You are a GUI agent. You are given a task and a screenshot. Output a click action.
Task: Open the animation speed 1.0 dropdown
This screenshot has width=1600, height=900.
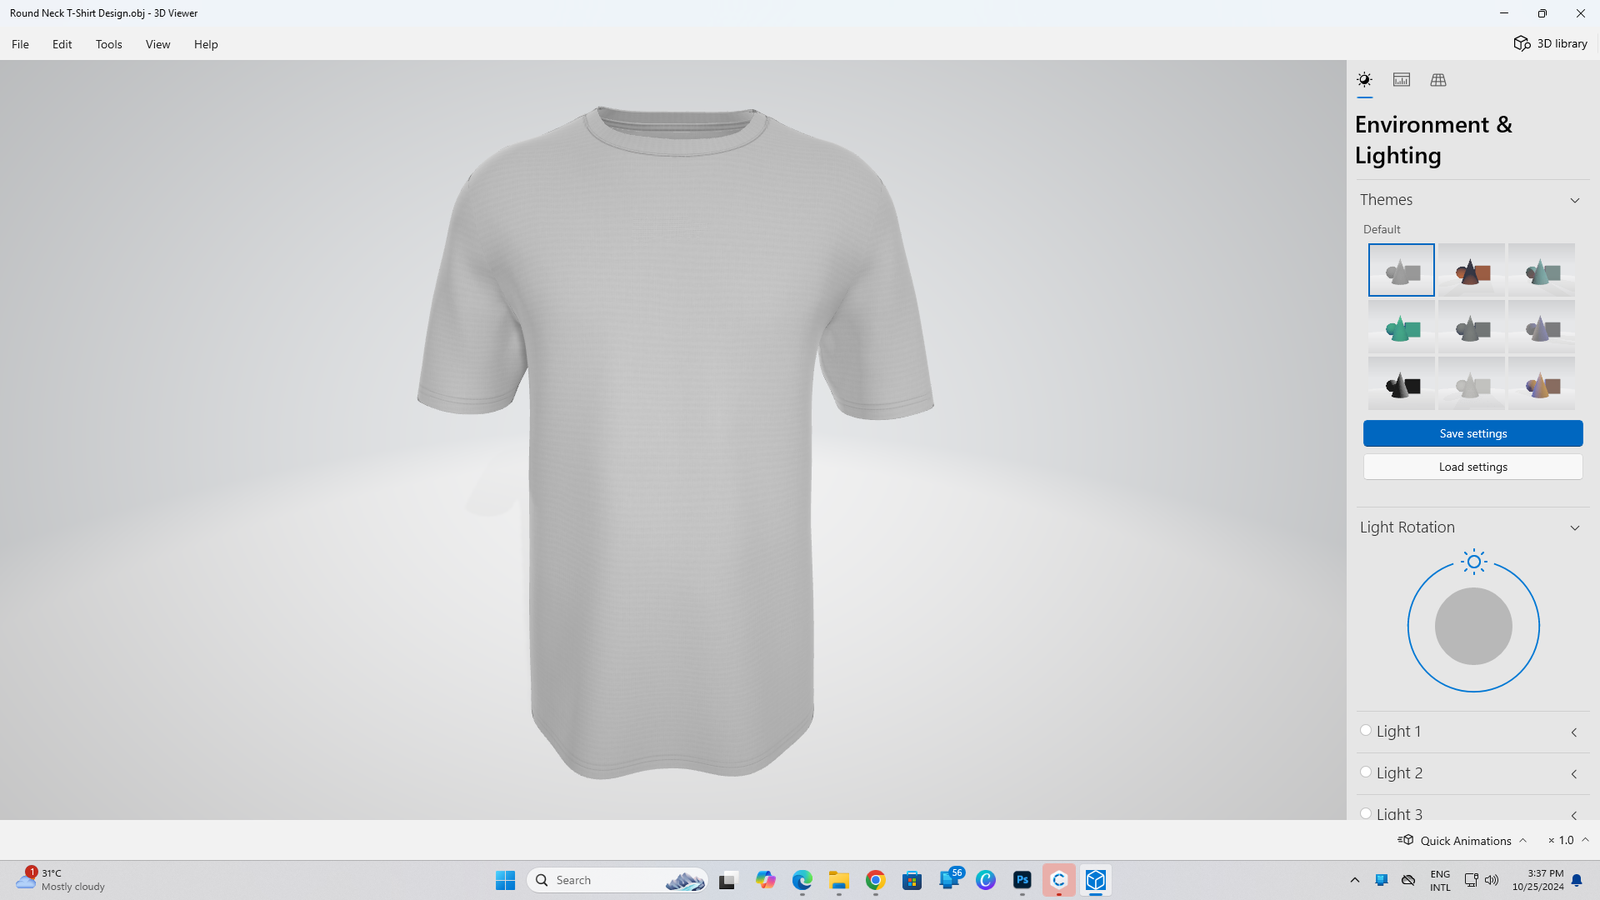tap(1568, 840)
